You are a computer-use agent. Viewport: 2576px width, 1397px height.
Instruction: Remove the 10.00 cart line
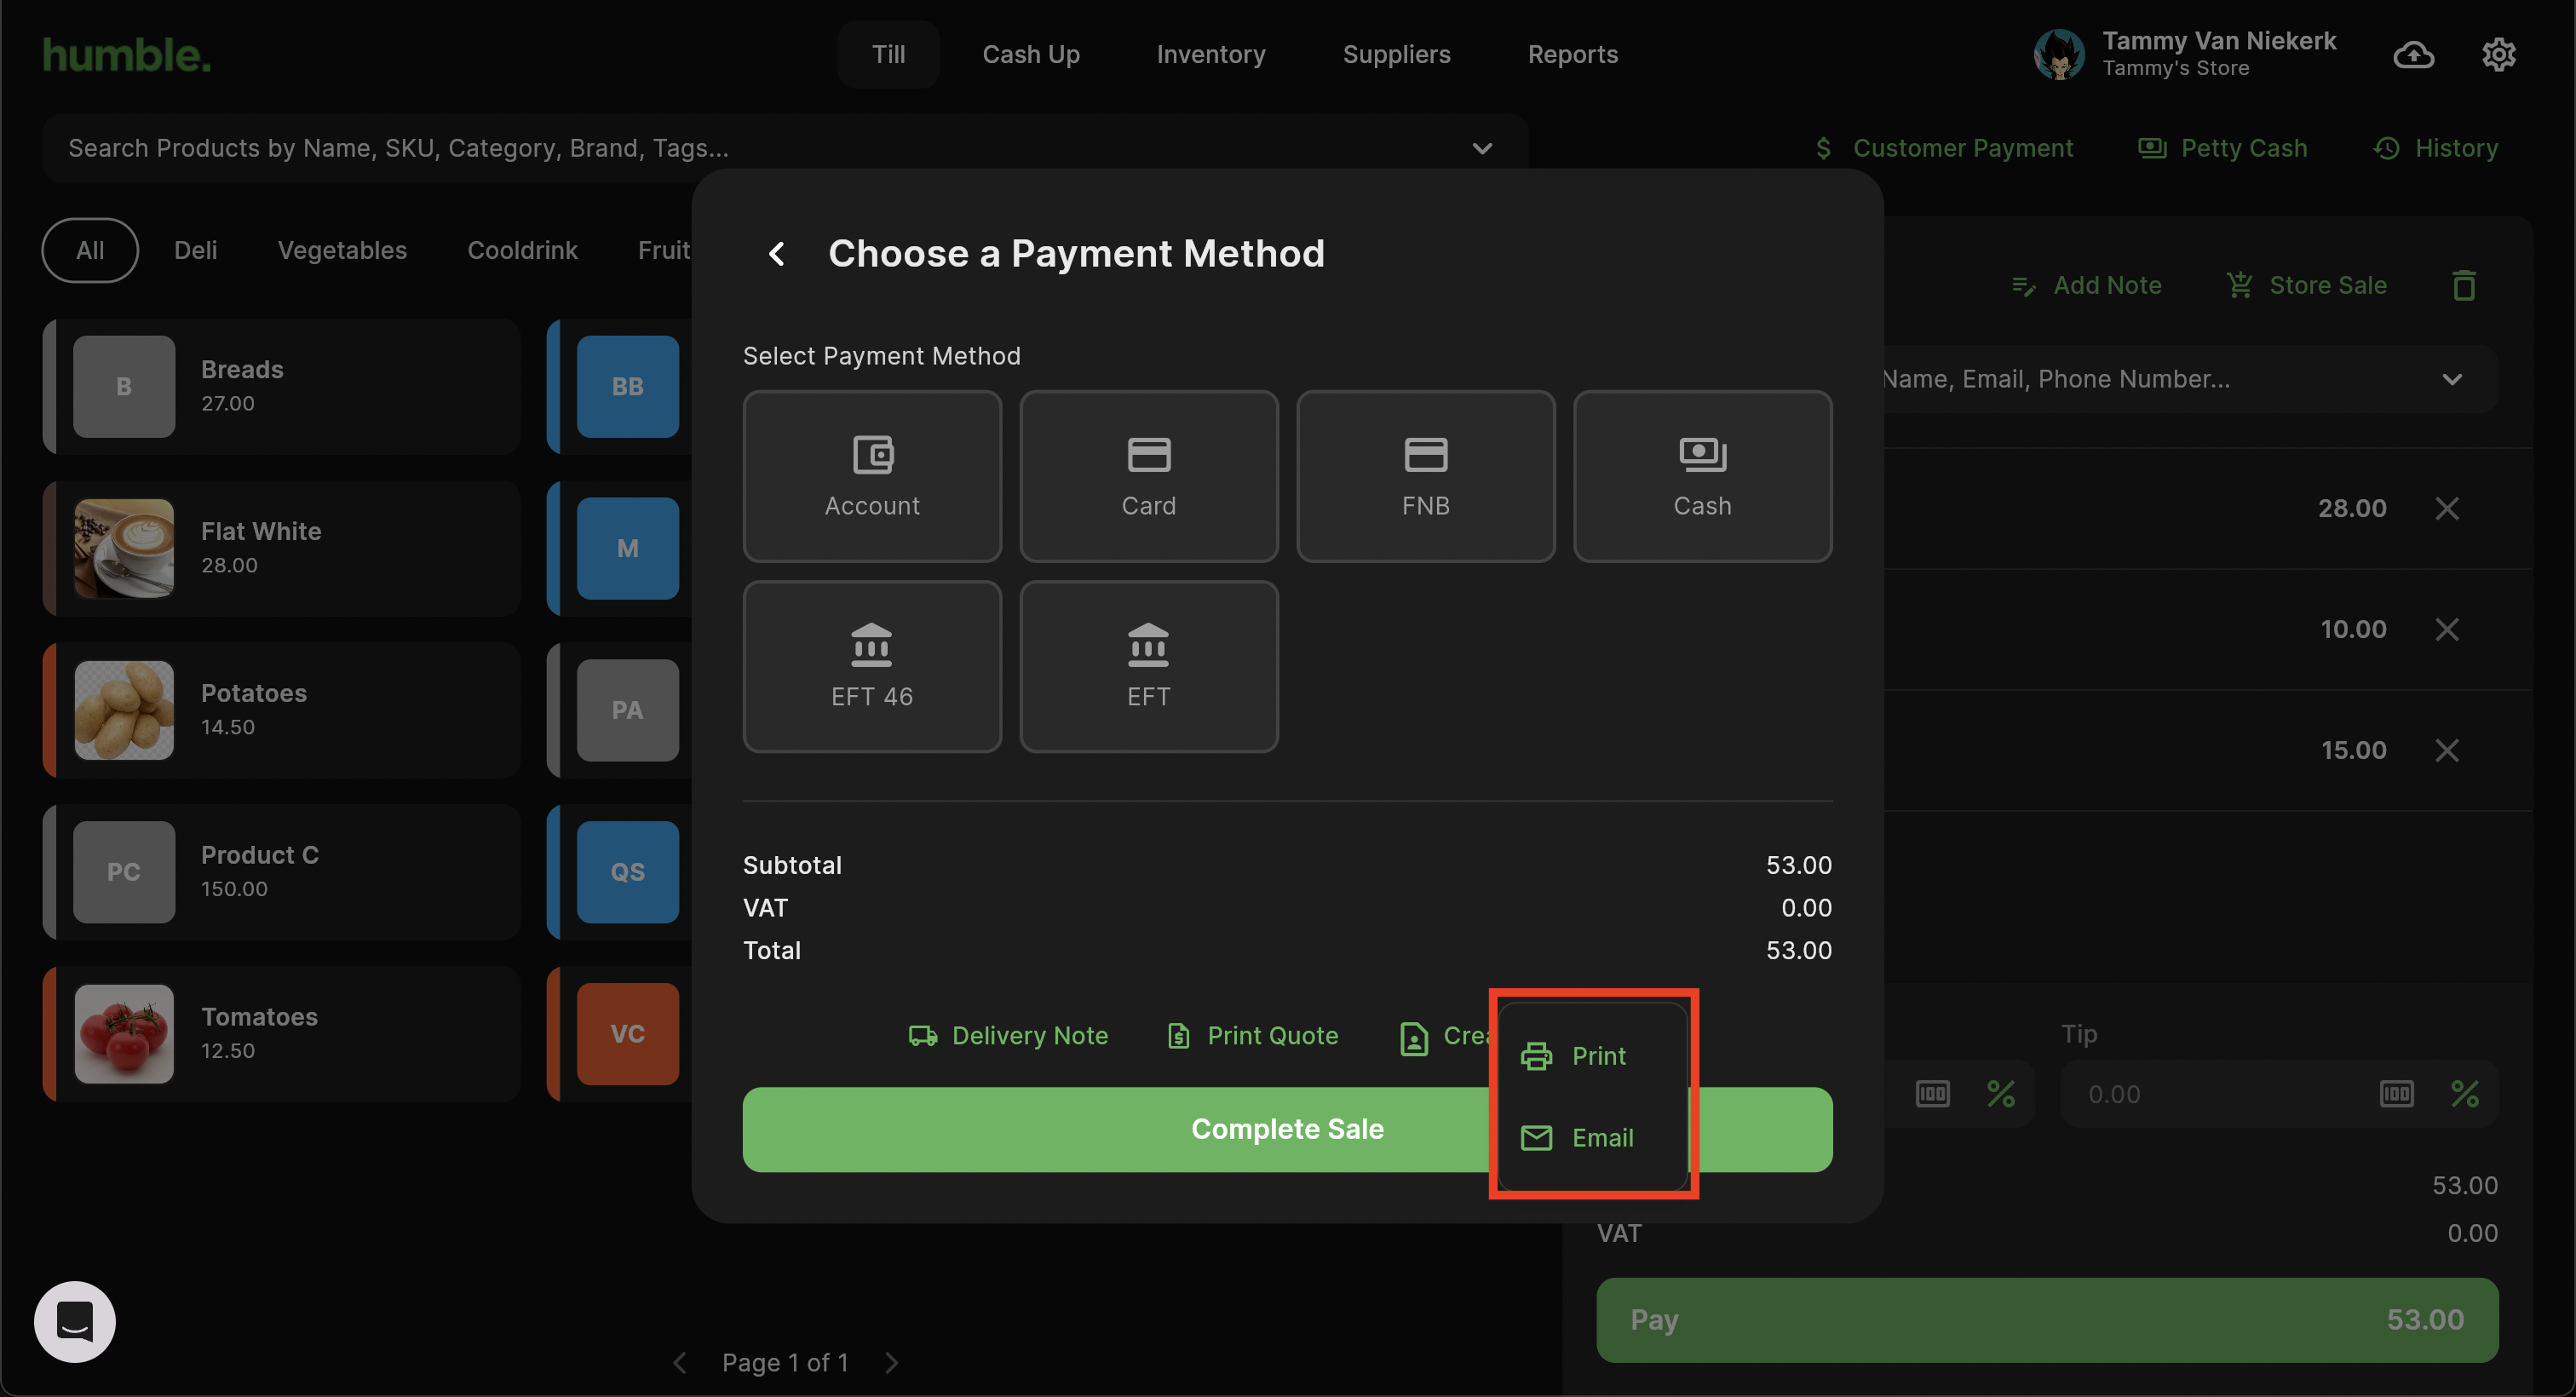(2447, 629)
